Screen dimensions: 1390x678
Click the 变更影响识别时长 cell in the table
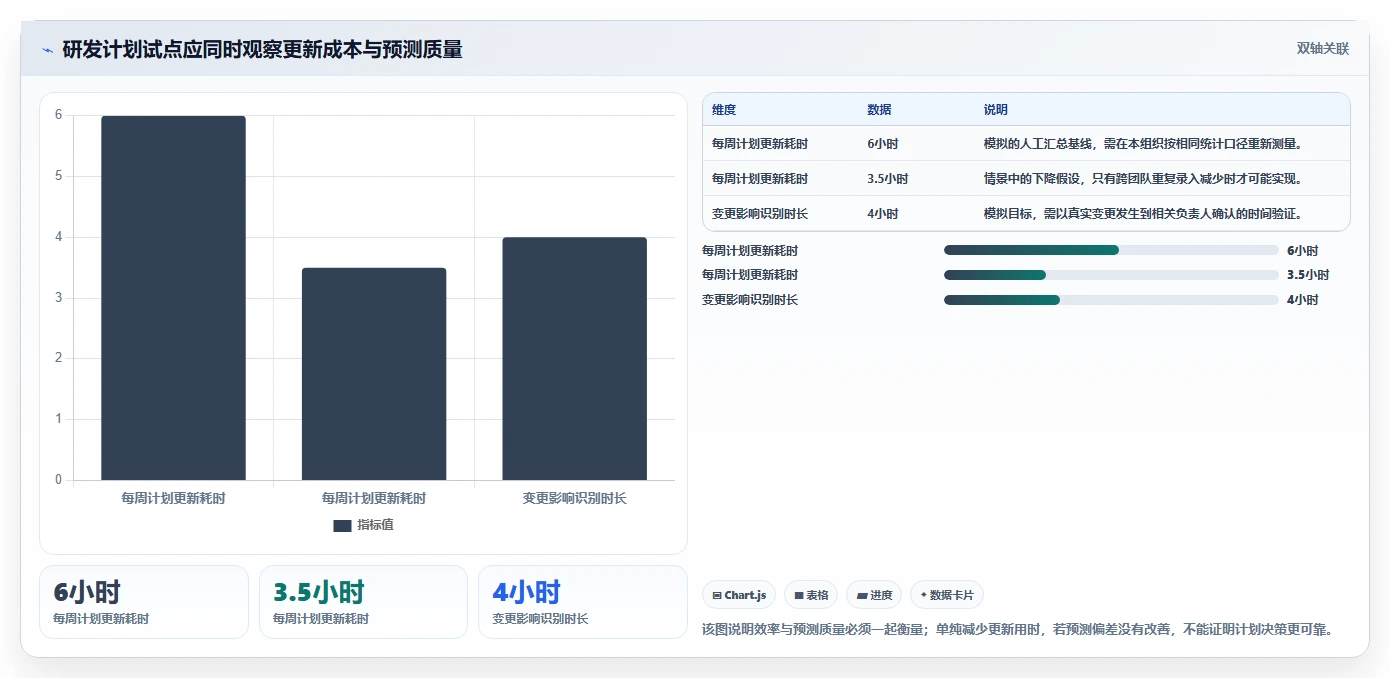click(760, 214)
